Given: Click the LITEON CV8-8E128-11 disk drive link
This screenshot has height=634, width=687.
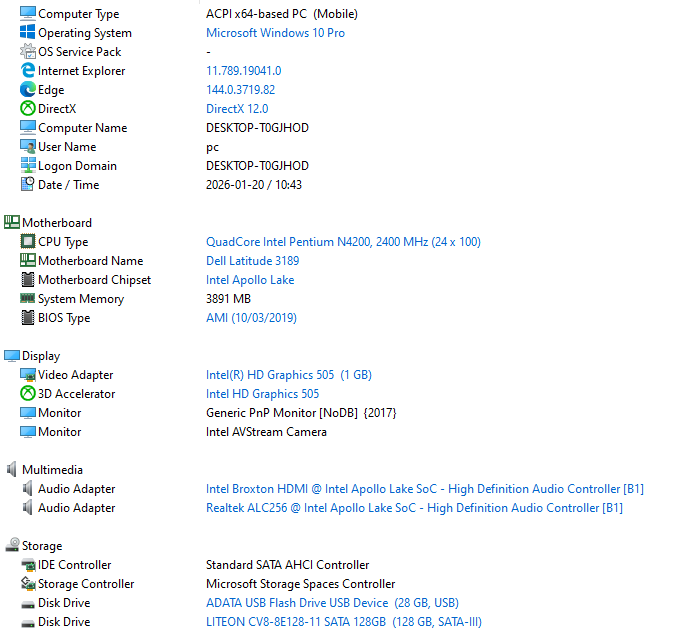Looking at the screenshot, I should [x=343, y=622].
